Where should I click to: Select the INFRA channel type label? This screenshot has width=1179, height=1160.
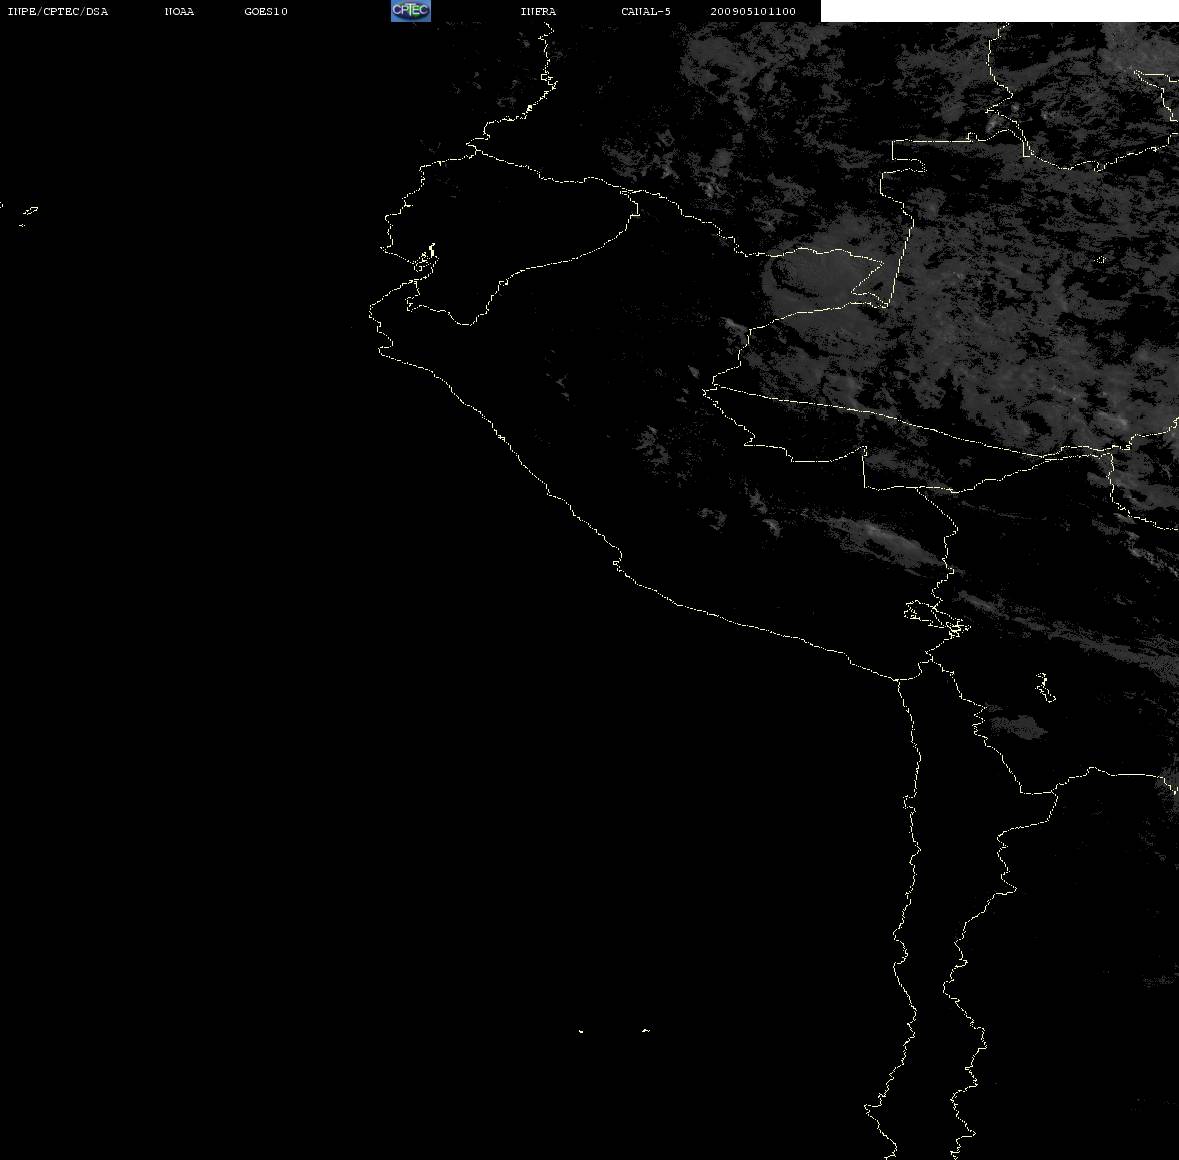pos(538,11)
